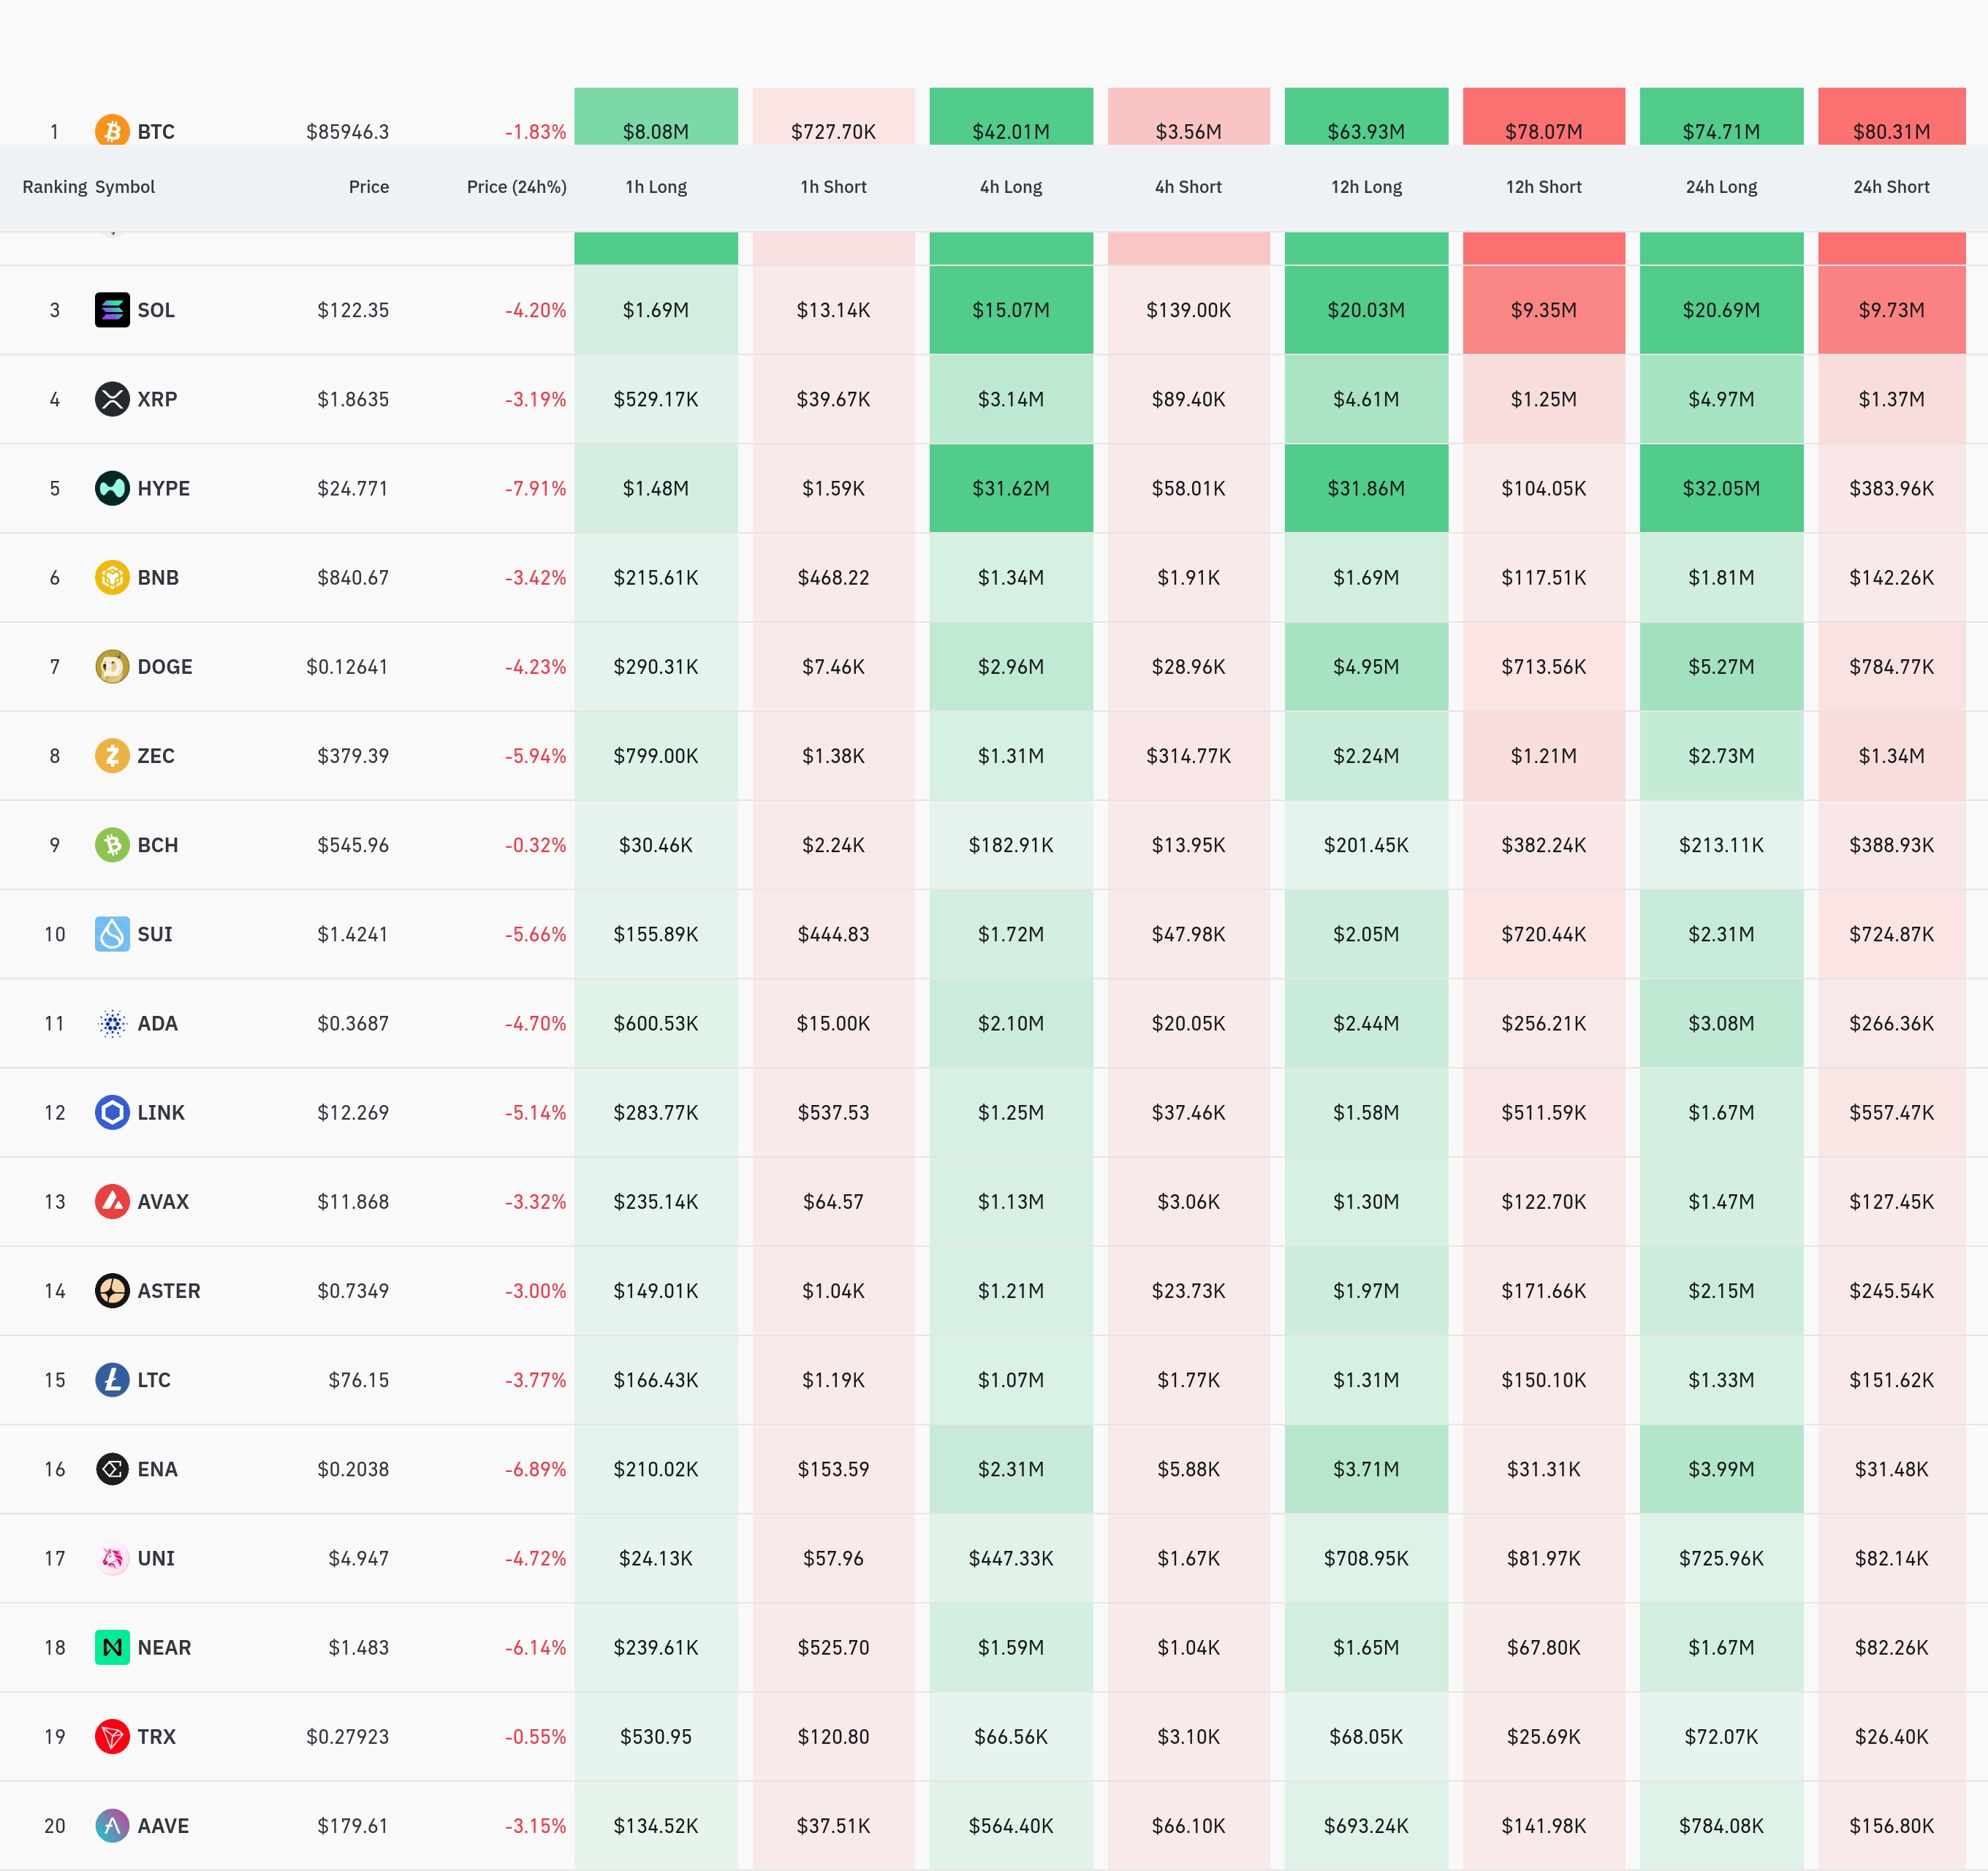Click the NEAR coin icon
This screenshot has height=1871, width=1988.
pos(112,1647)
